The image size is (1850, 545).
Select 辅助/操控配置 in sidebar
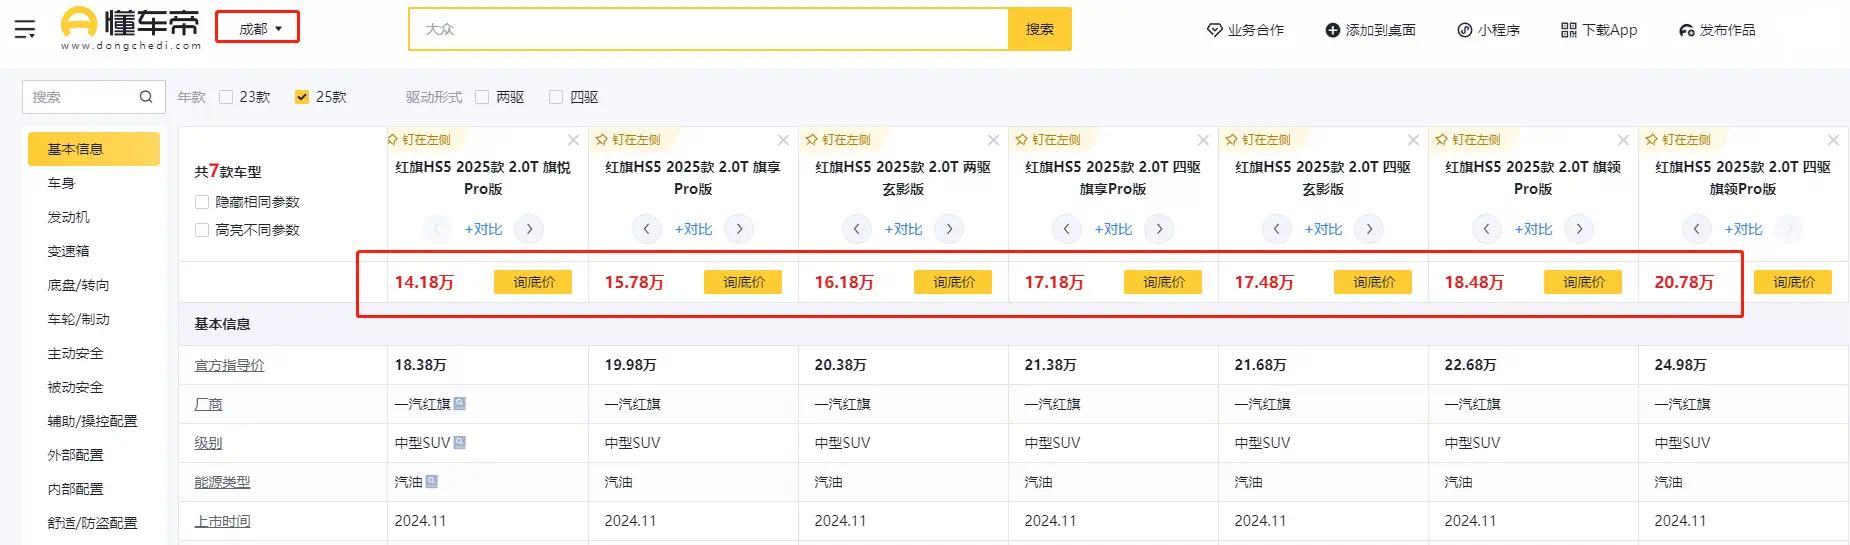[92, 421]
